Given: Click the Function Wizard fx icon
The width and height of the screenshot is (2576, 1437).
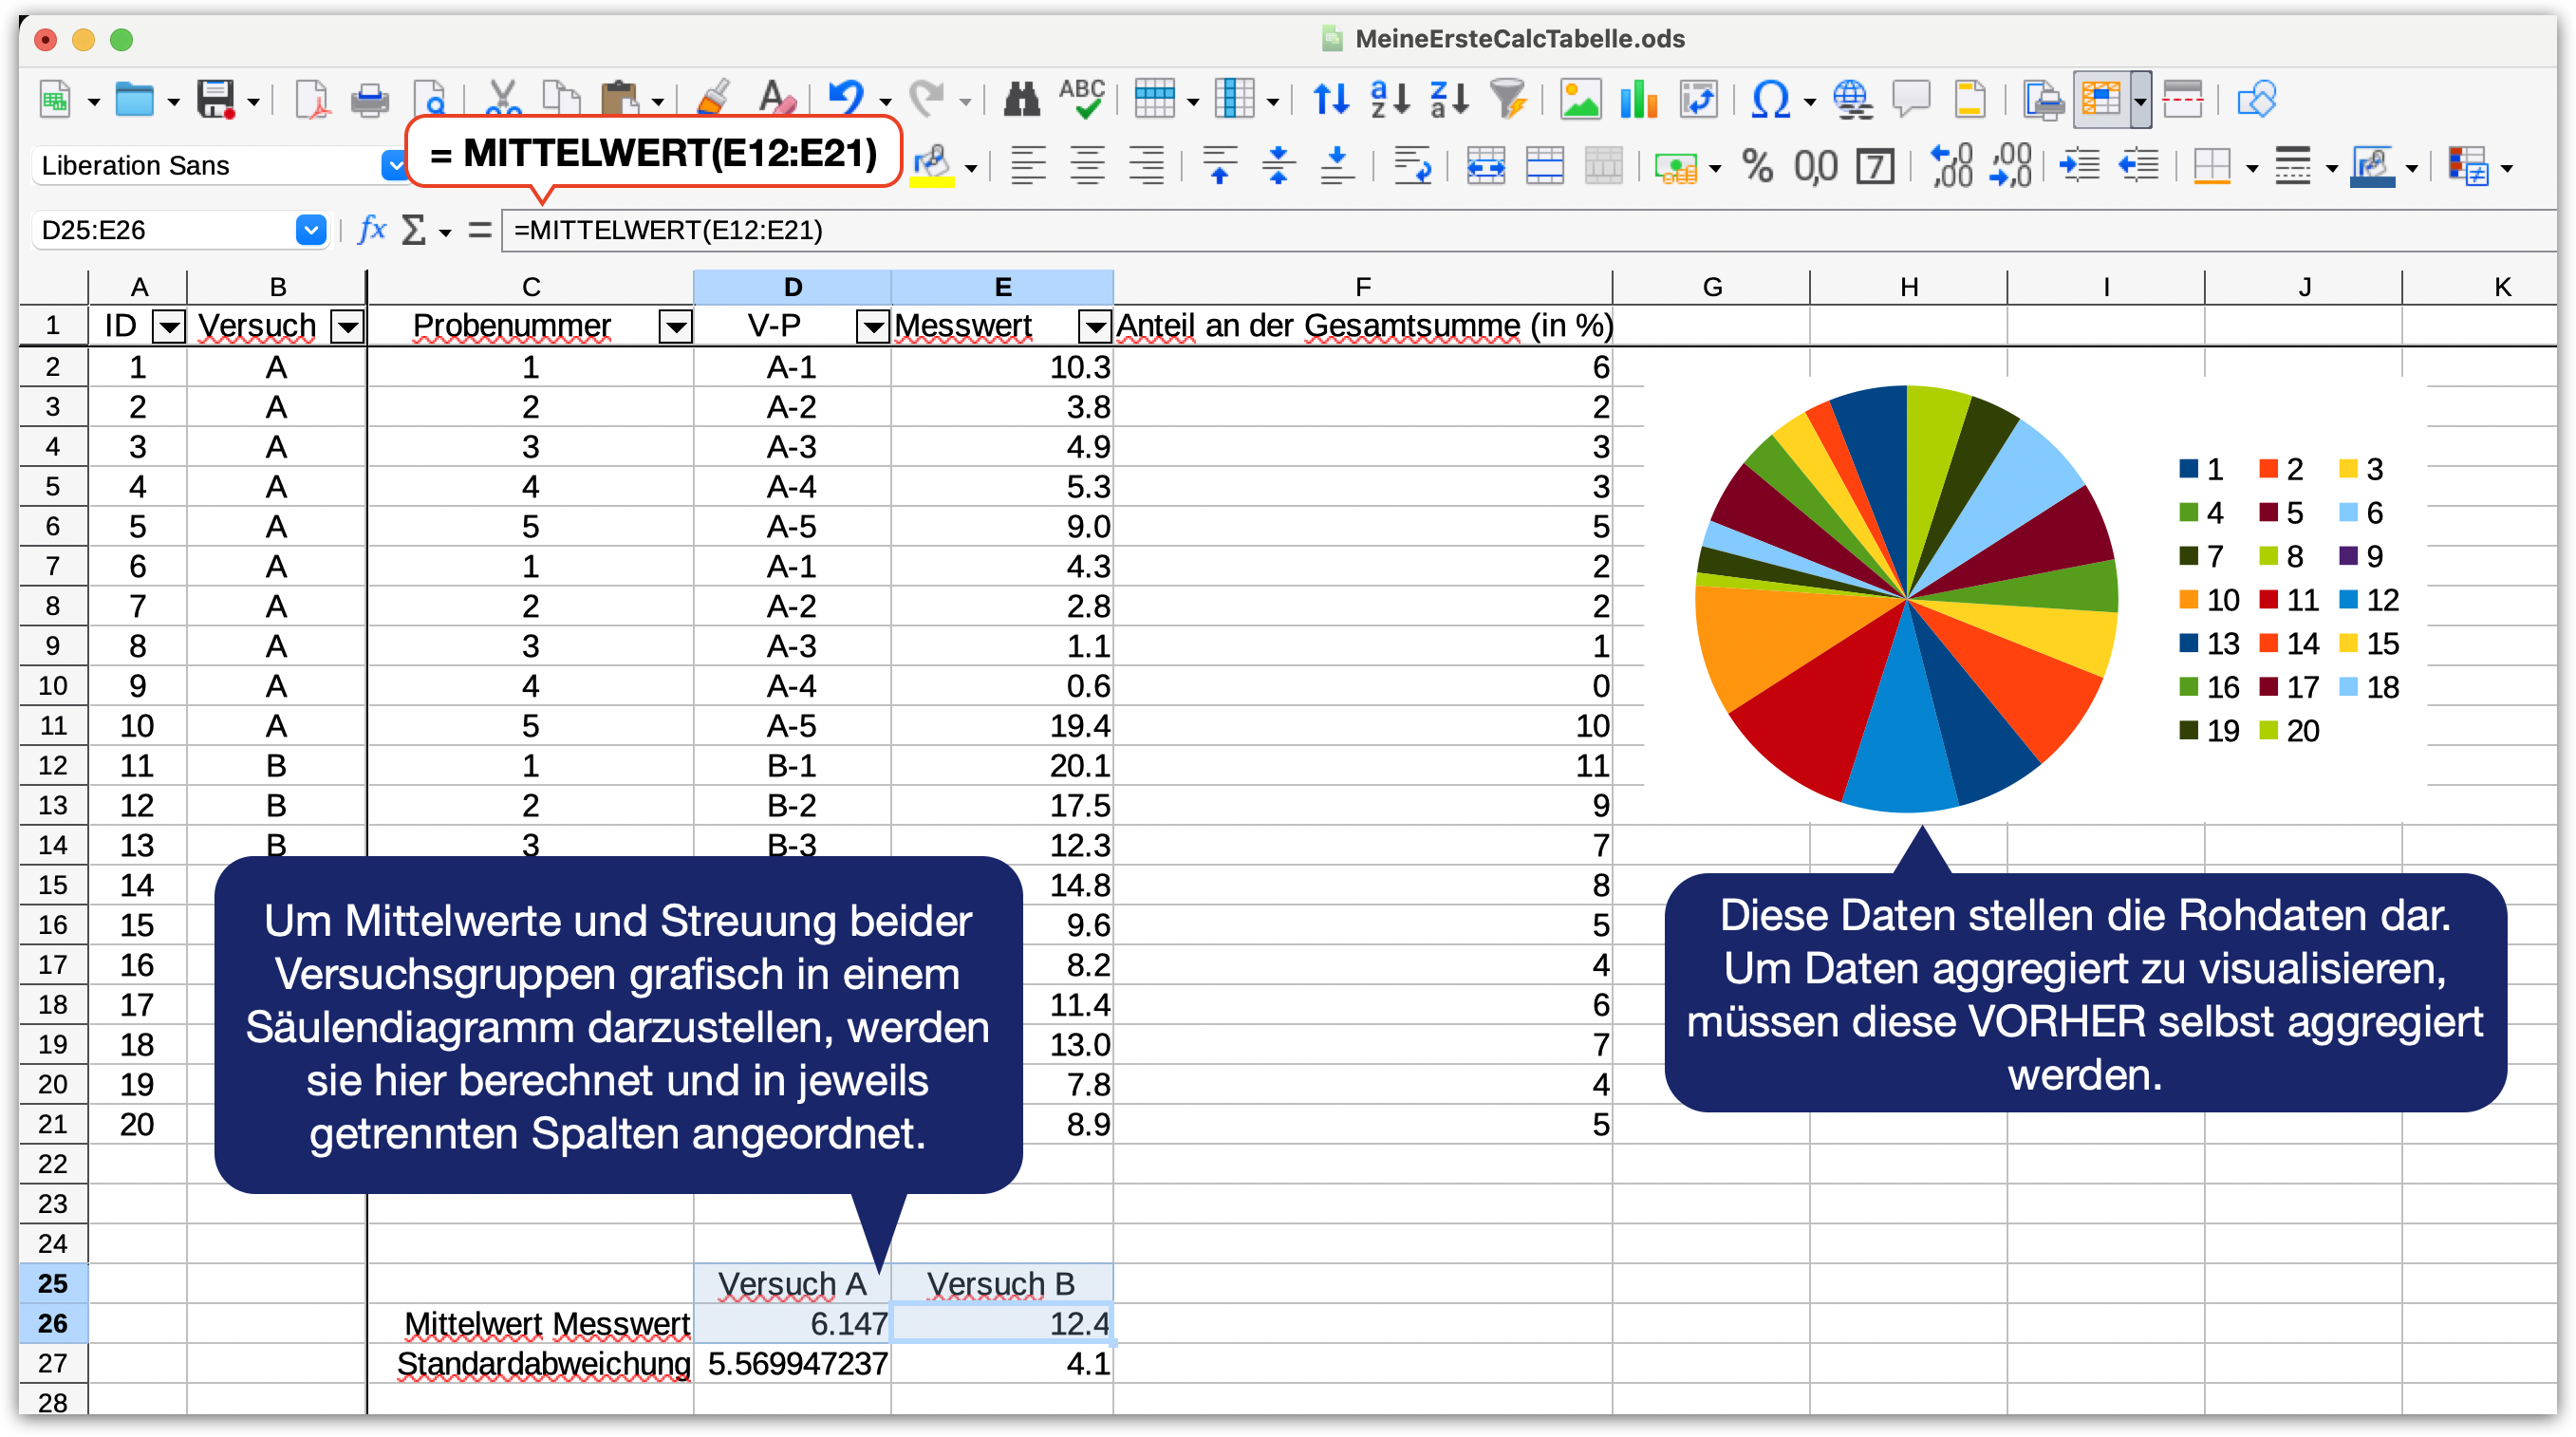Looking at the screenshot, I should coord(372,230).
